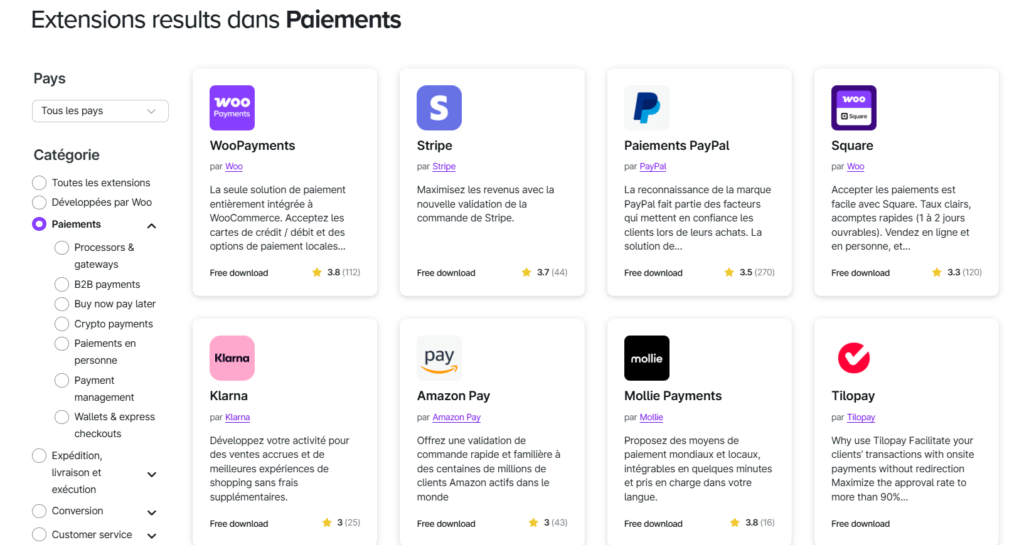Open the Klarna developer link

click(x=238, y=418)
